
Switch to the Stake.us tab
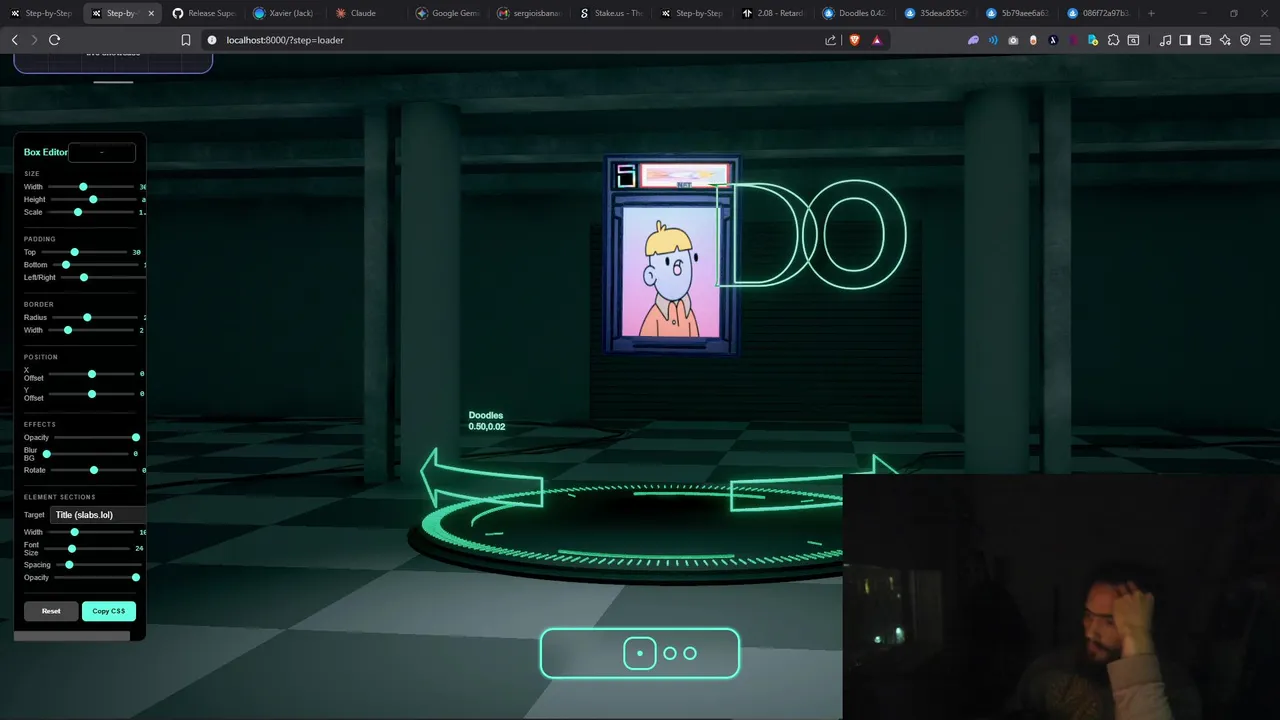611,13
